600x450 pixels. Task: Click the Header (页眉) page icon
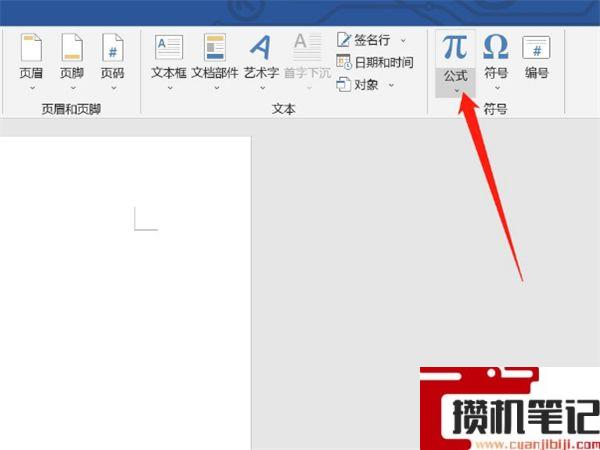pyautogui.click(x=31, y=47)
